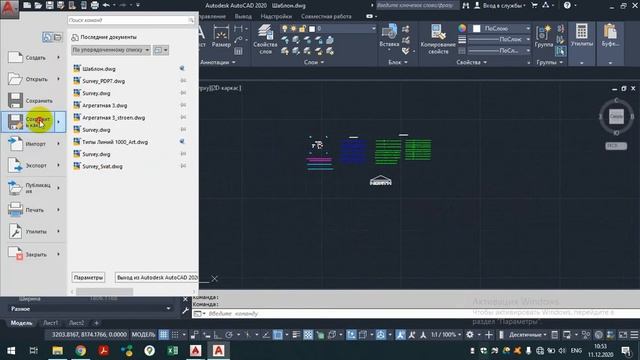Click object color wheel in Свойства panel

[462, 28]
